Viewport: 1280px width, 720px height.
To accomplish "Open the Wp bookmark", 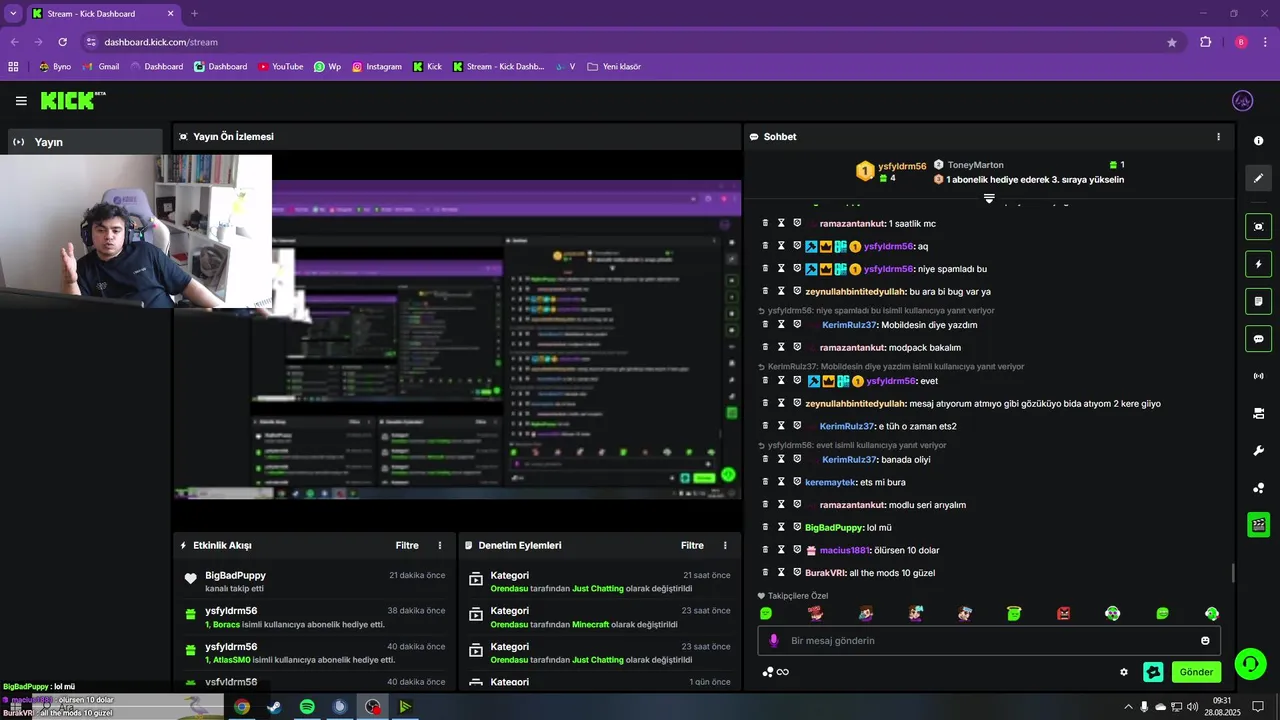I will point(327,67).
